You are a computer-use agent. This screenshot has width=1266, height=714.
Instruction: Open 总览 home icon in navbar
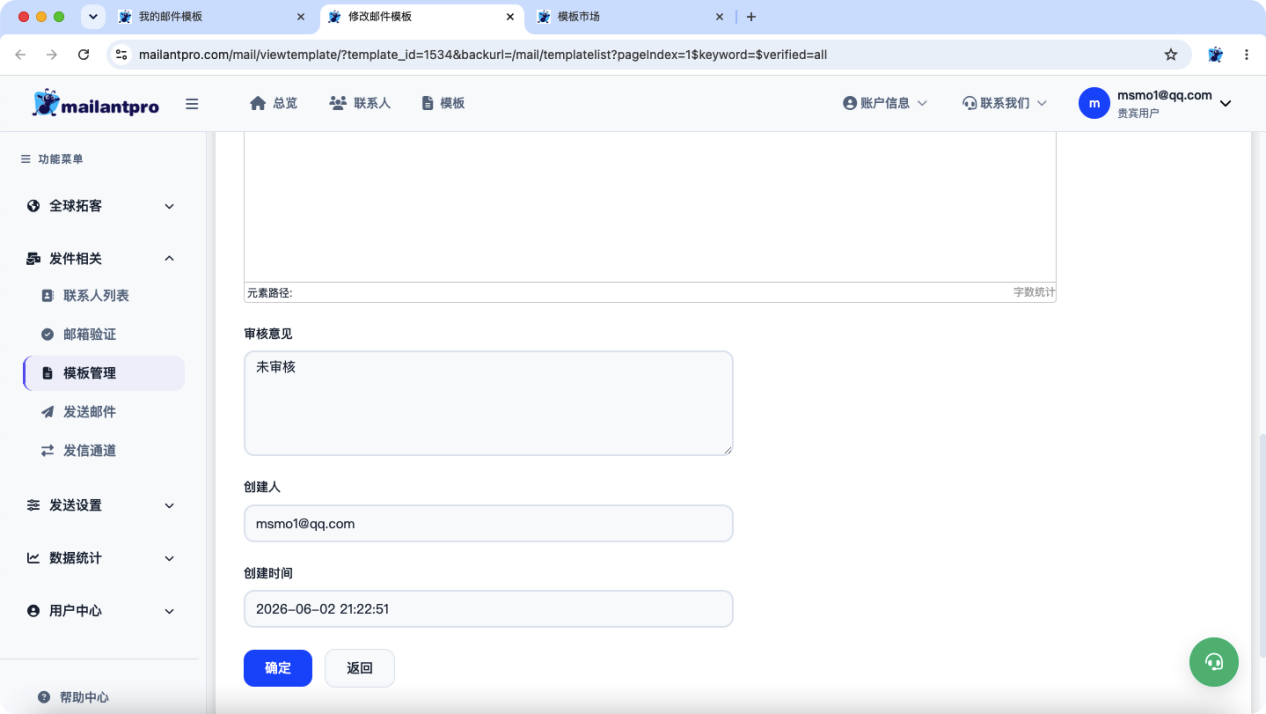click(x=258, y=103)
